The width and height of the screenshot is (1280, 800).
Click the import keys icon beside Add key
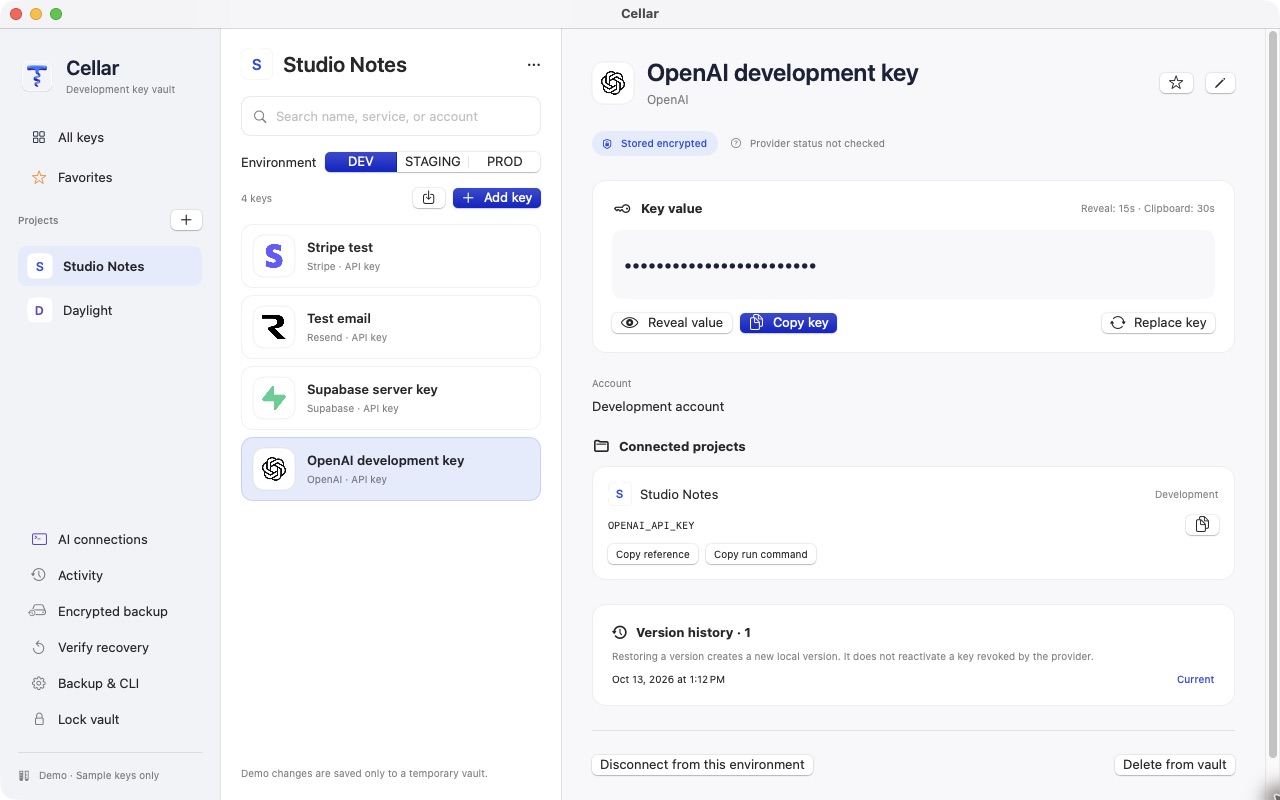428,198
